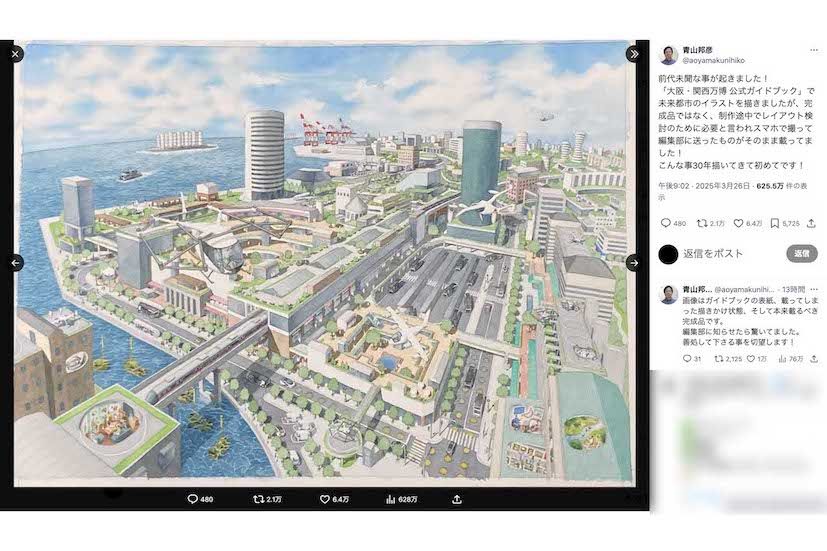Viewport: 827px width, 551px height.
Task: Like the post using the heart below the image
Action: point(325,499)
